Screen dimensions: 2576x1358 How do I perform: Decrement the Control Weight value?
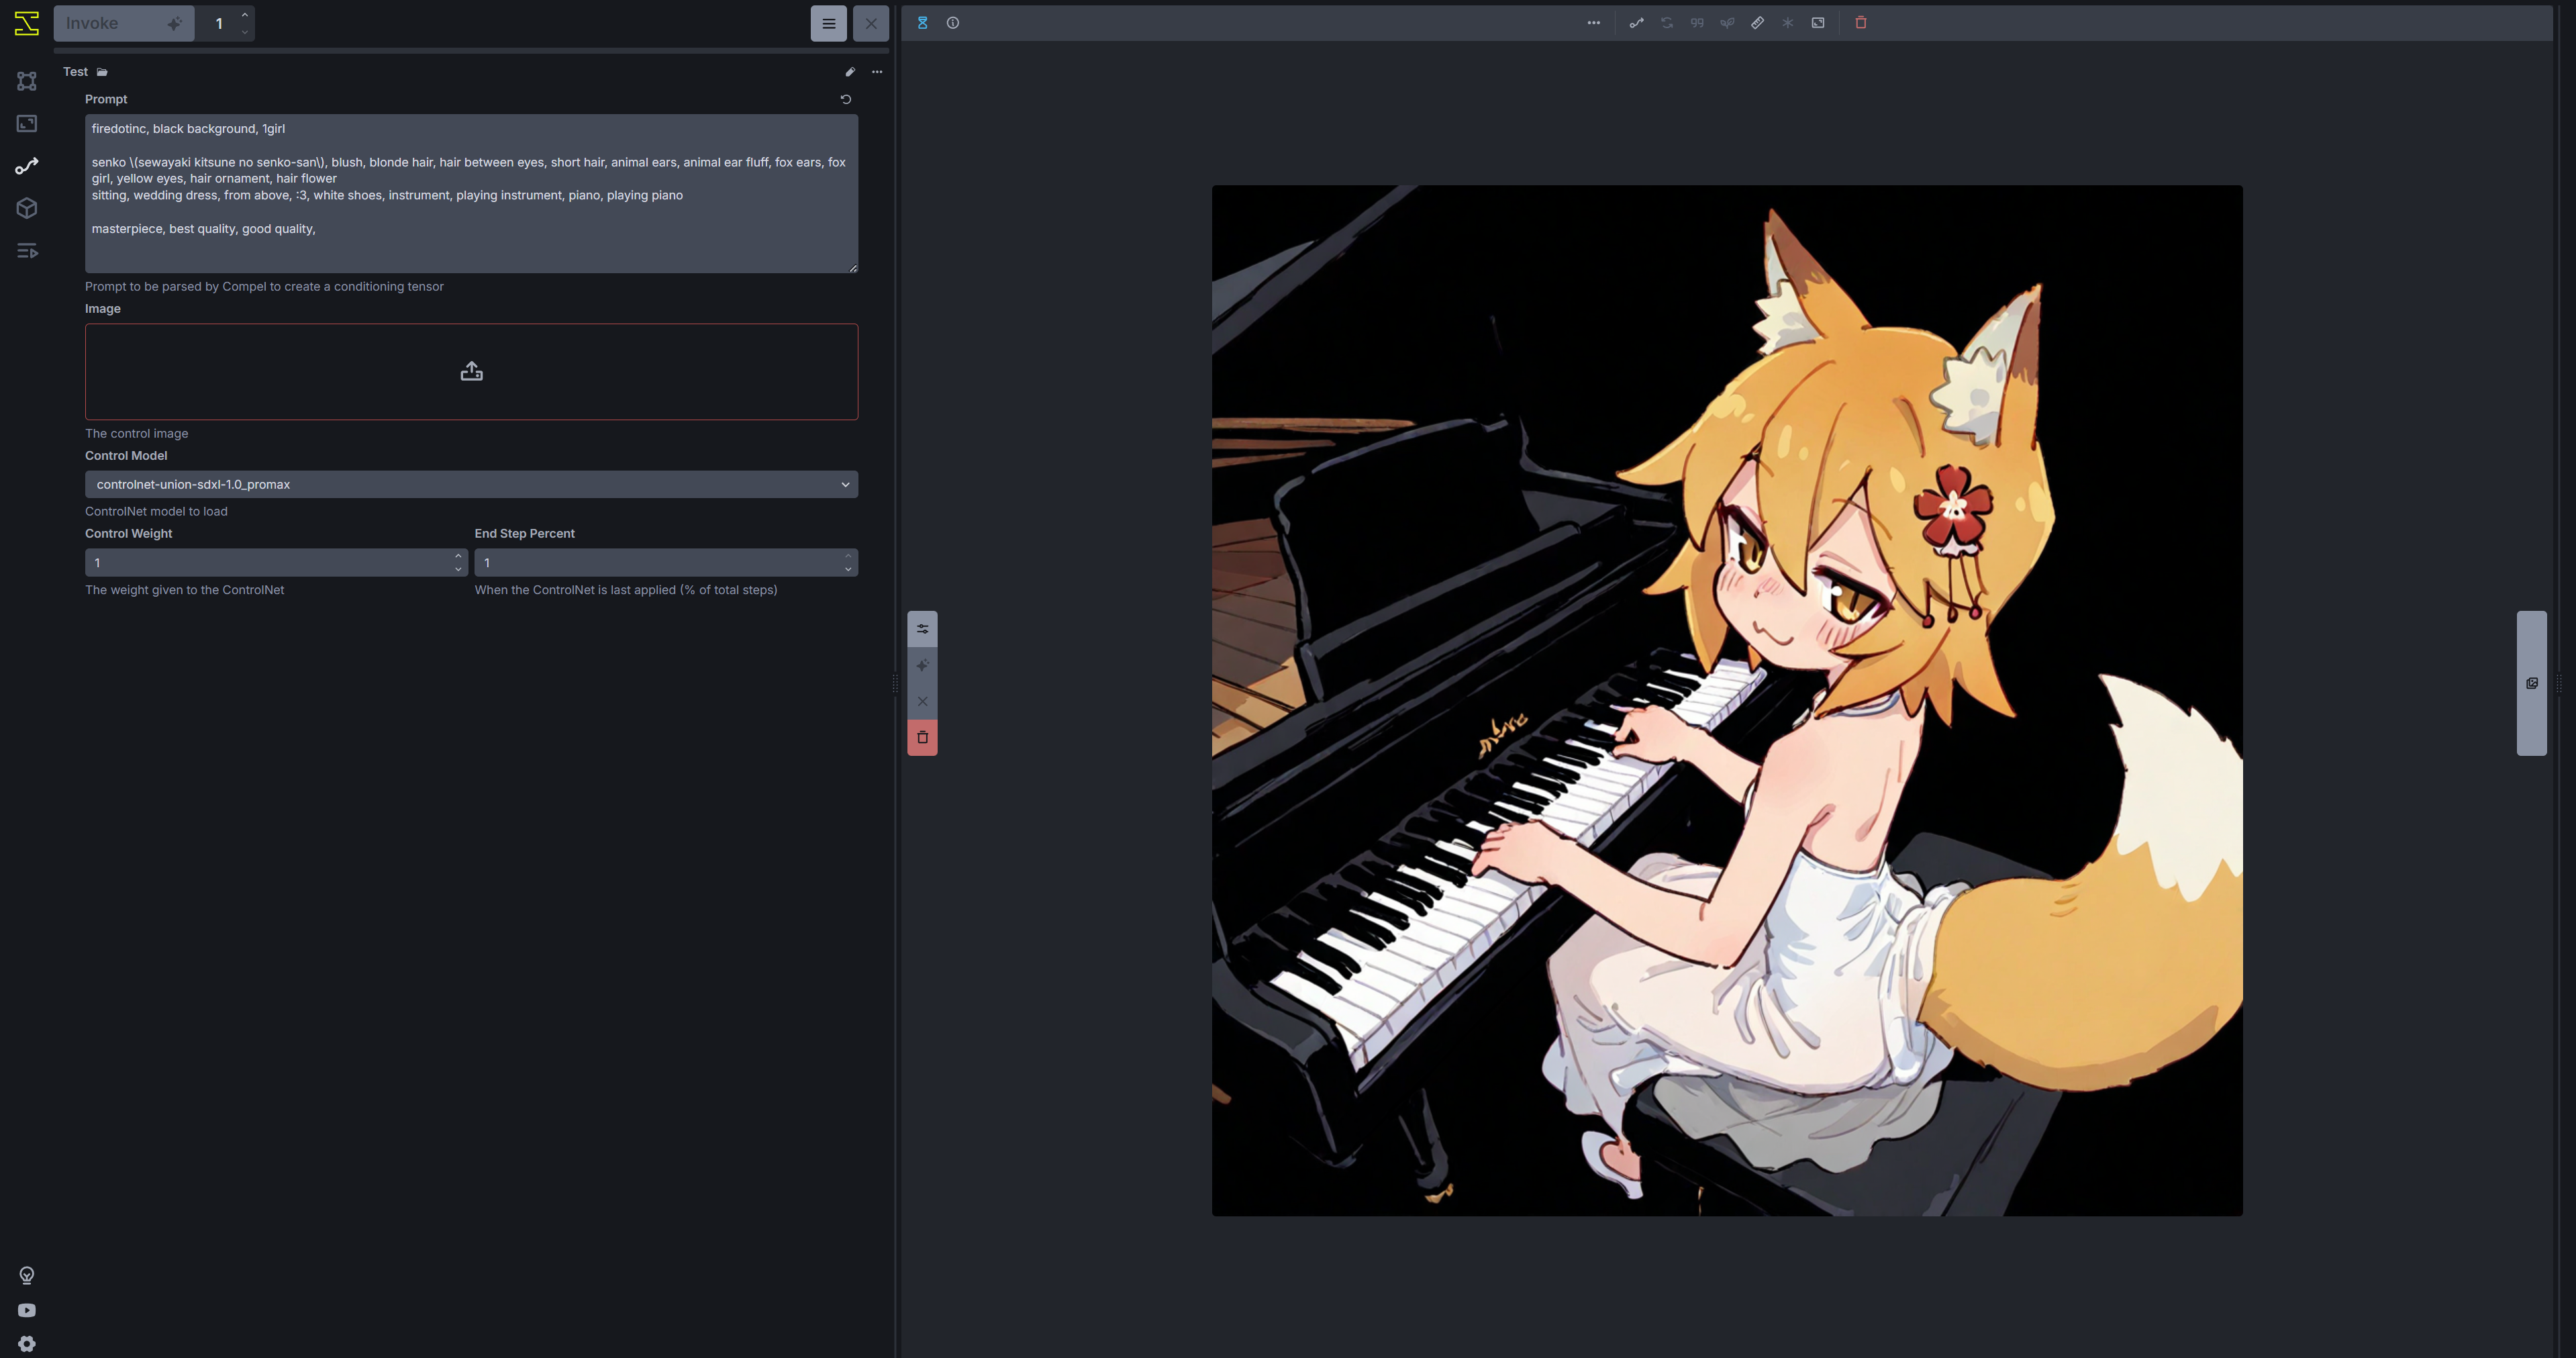(x=458, y=570)
